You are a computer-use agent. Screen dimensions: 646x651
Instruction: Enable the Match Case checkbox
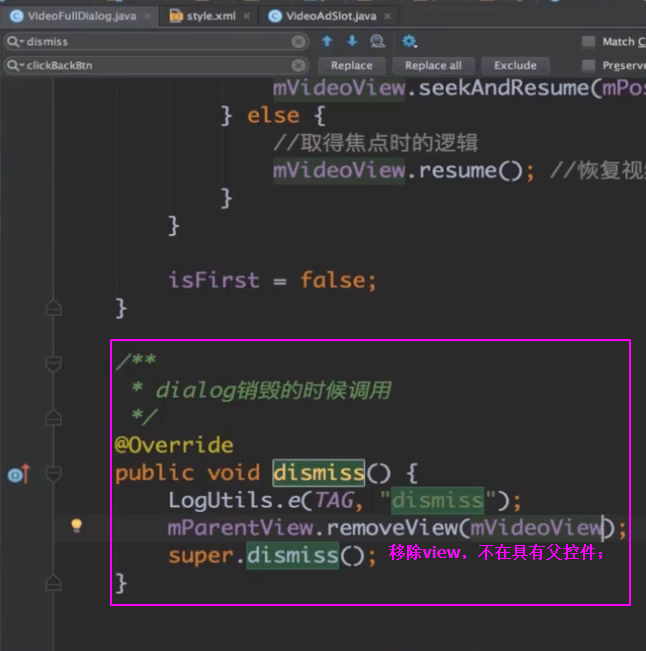pos(589,41)
